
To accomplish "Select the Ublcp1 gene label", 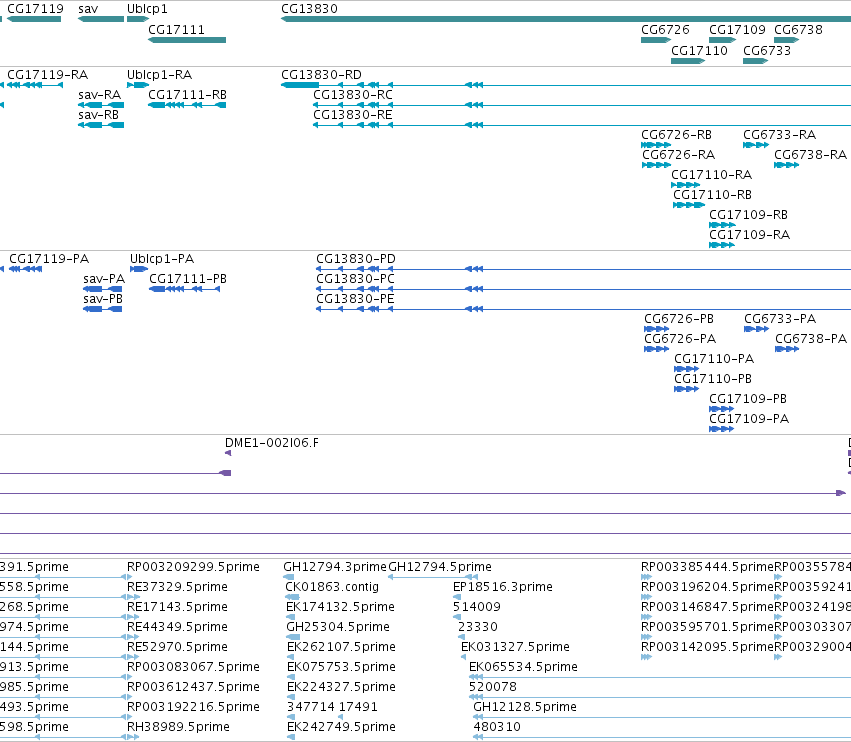I will tap(147, 9).
